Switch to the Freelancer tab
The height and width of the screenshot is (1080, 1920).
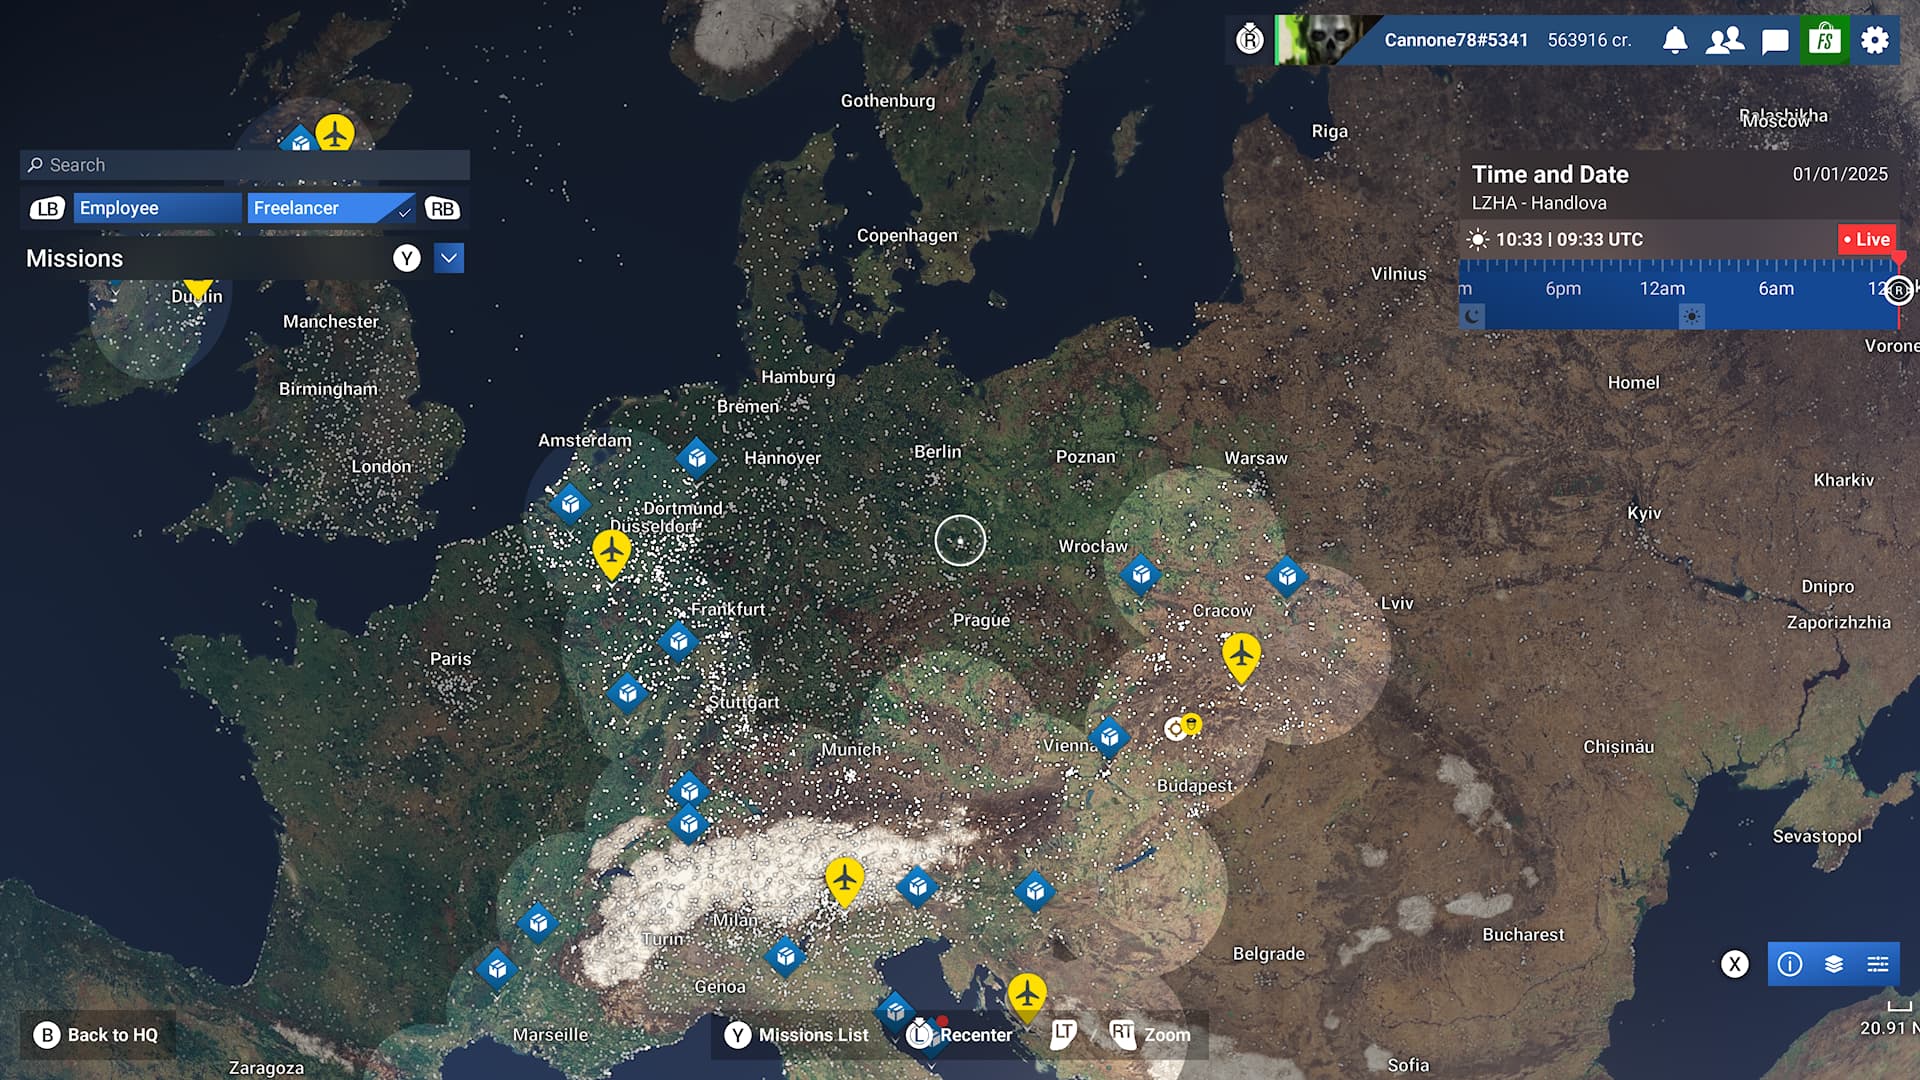pos(330,208)
